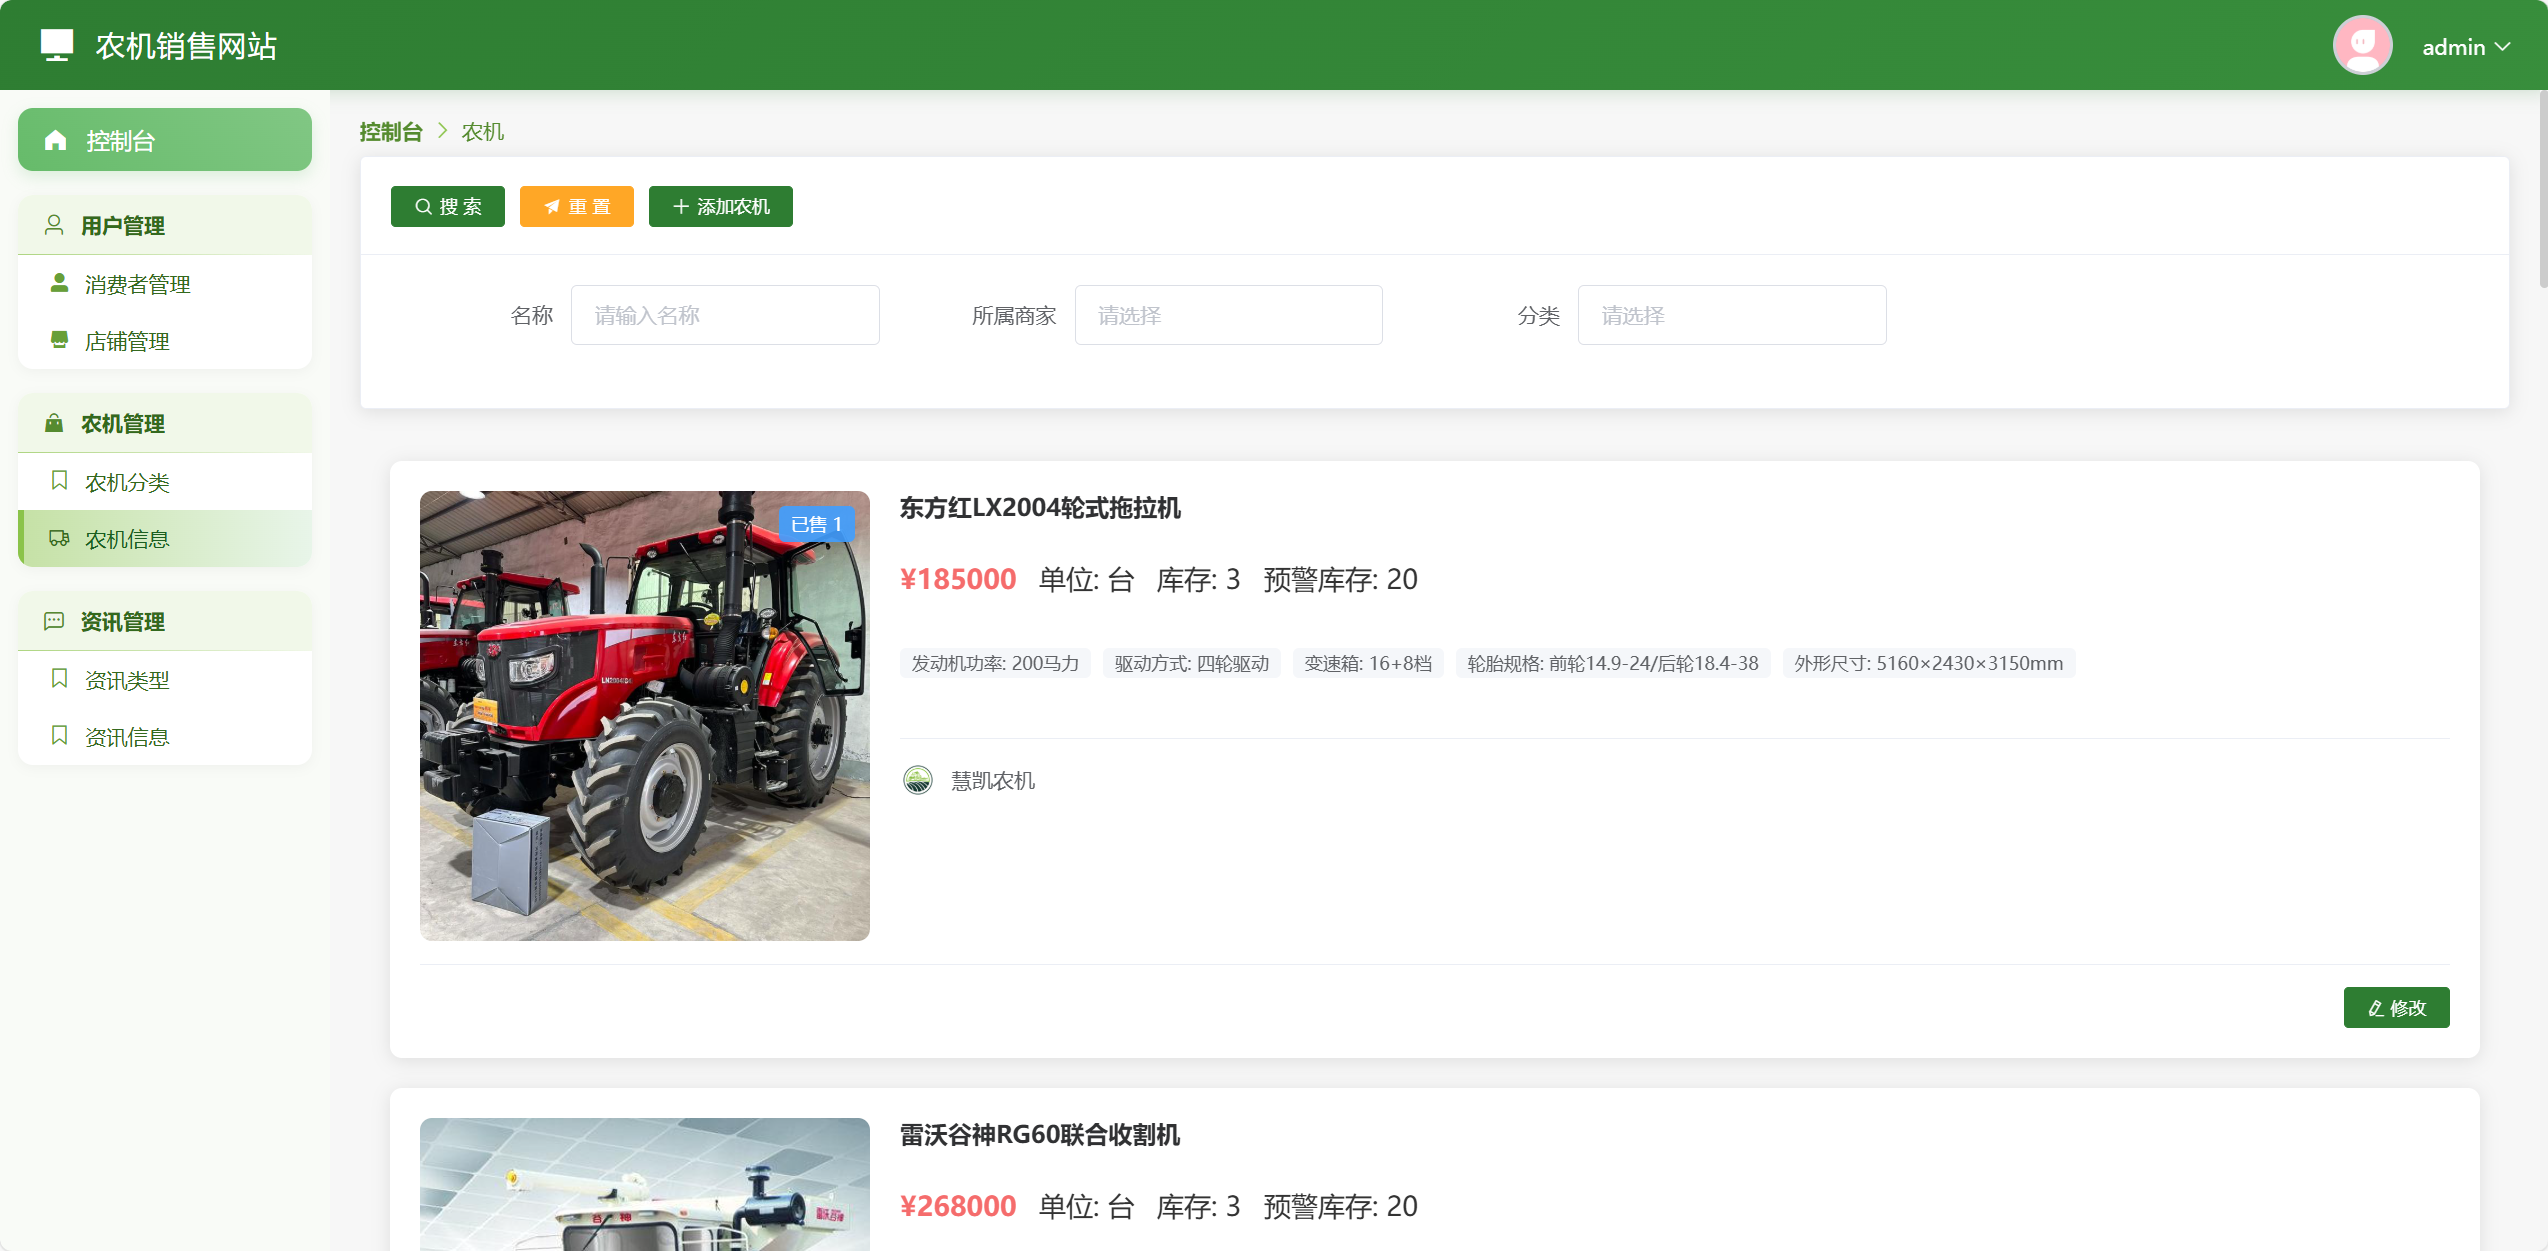This screenshot has height=1251, width=2548.
Task: Click the page vertical scrollbar
Action: click(2543, 190)
